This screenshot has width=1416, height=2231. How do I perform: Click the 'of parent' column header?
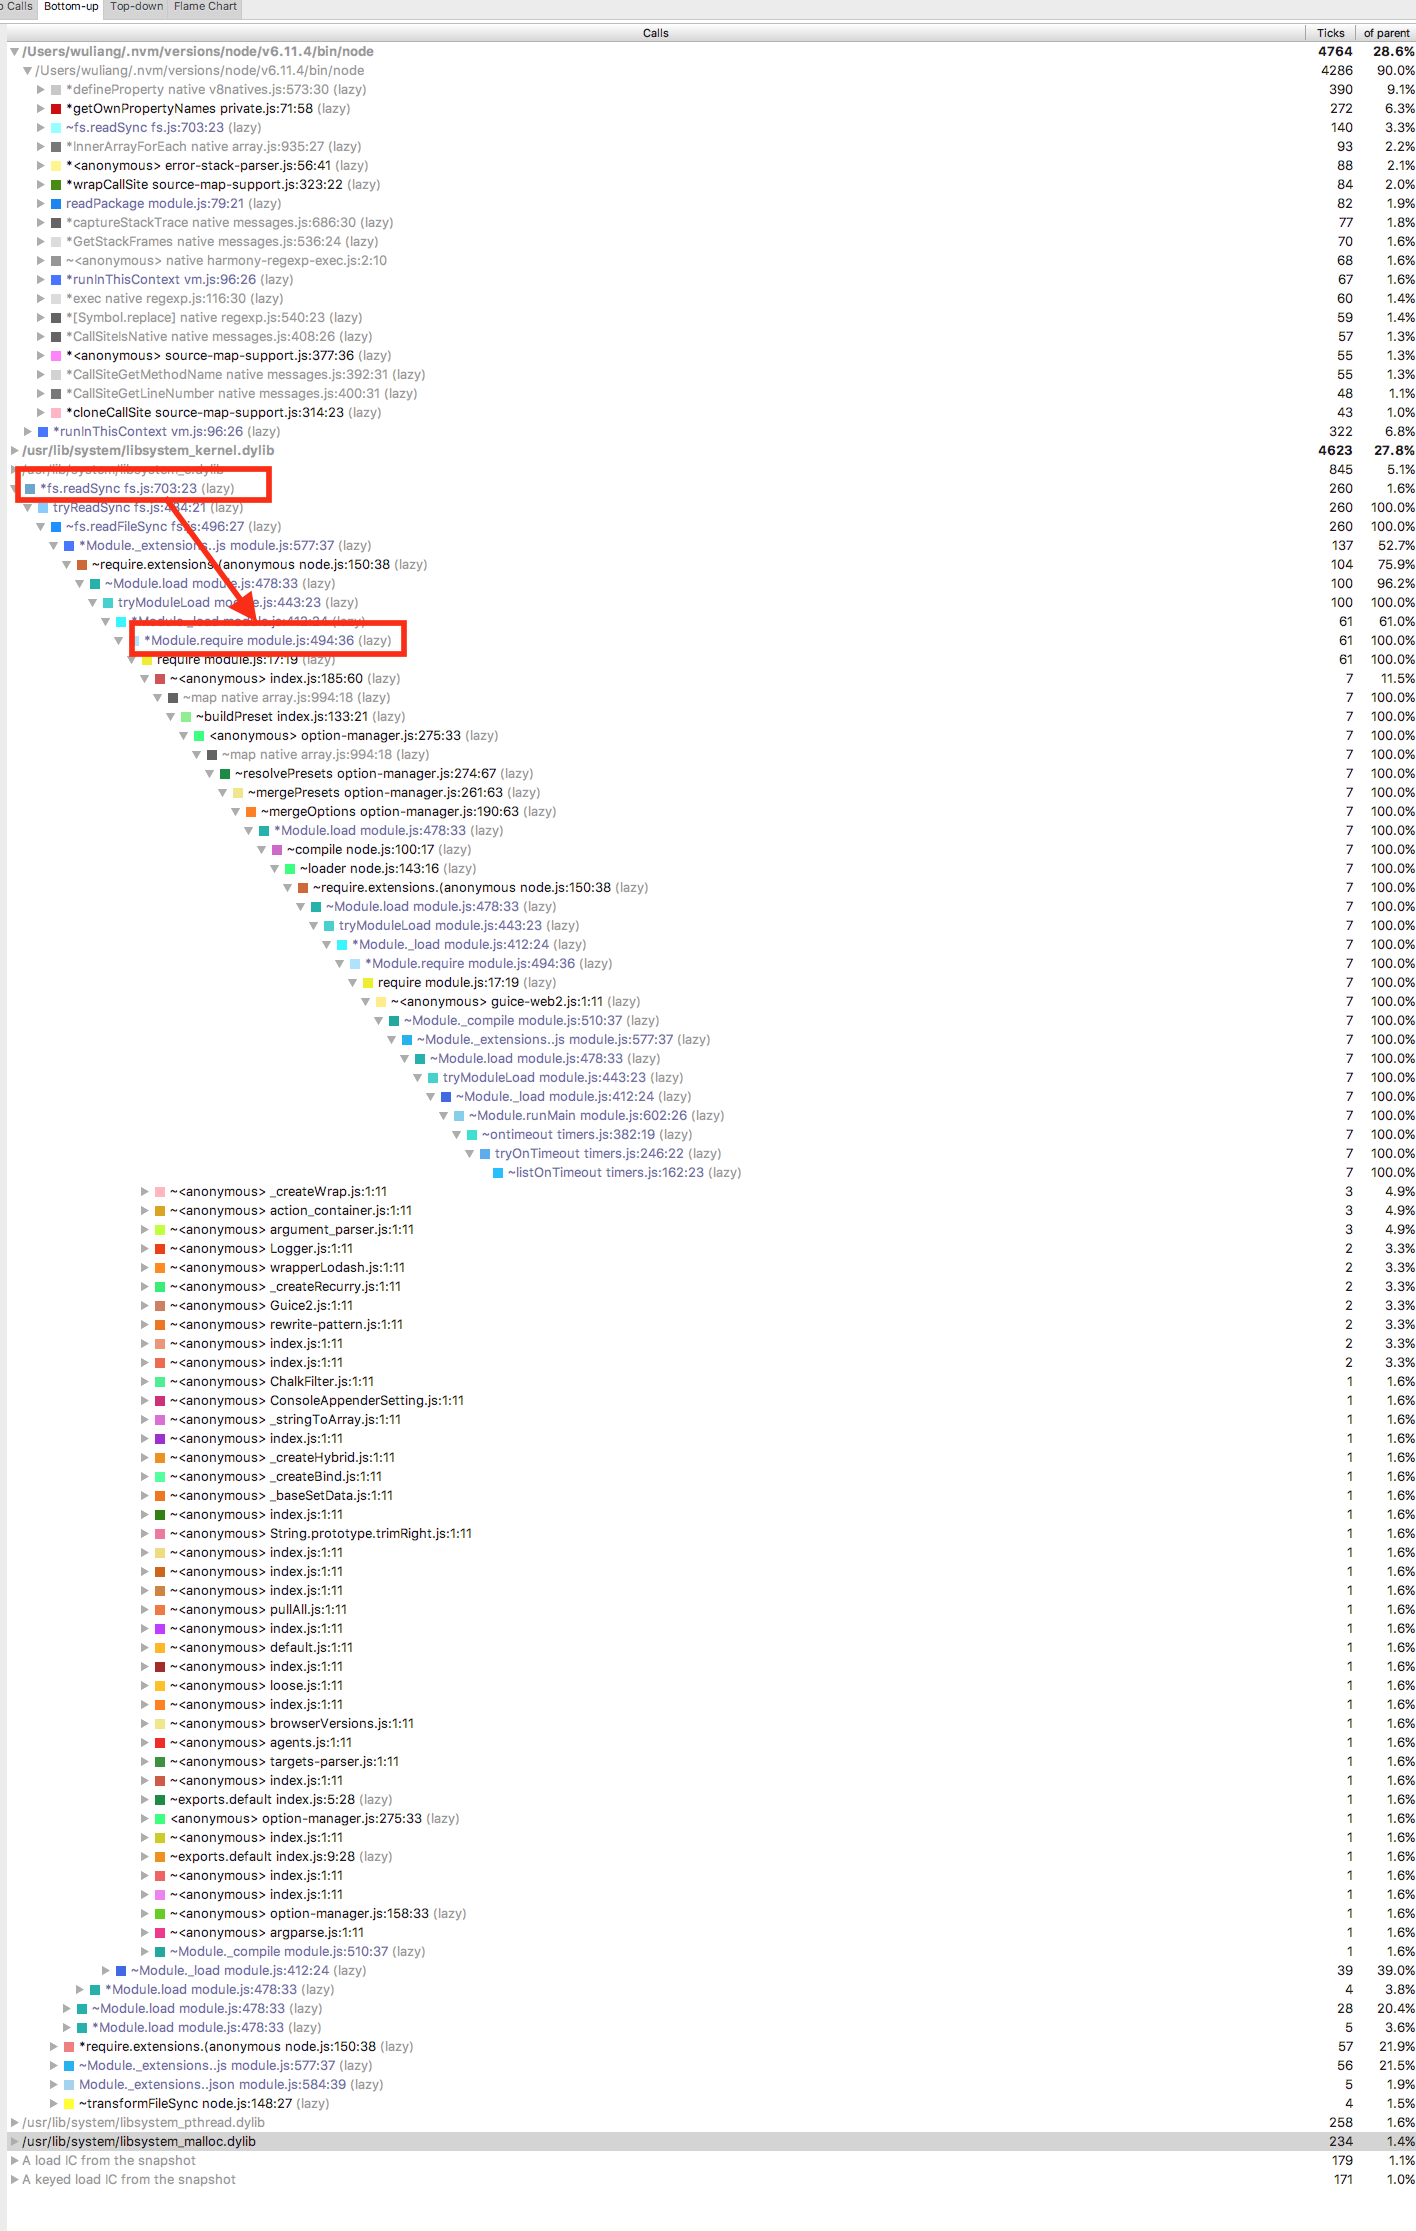tap(1386, 33)
